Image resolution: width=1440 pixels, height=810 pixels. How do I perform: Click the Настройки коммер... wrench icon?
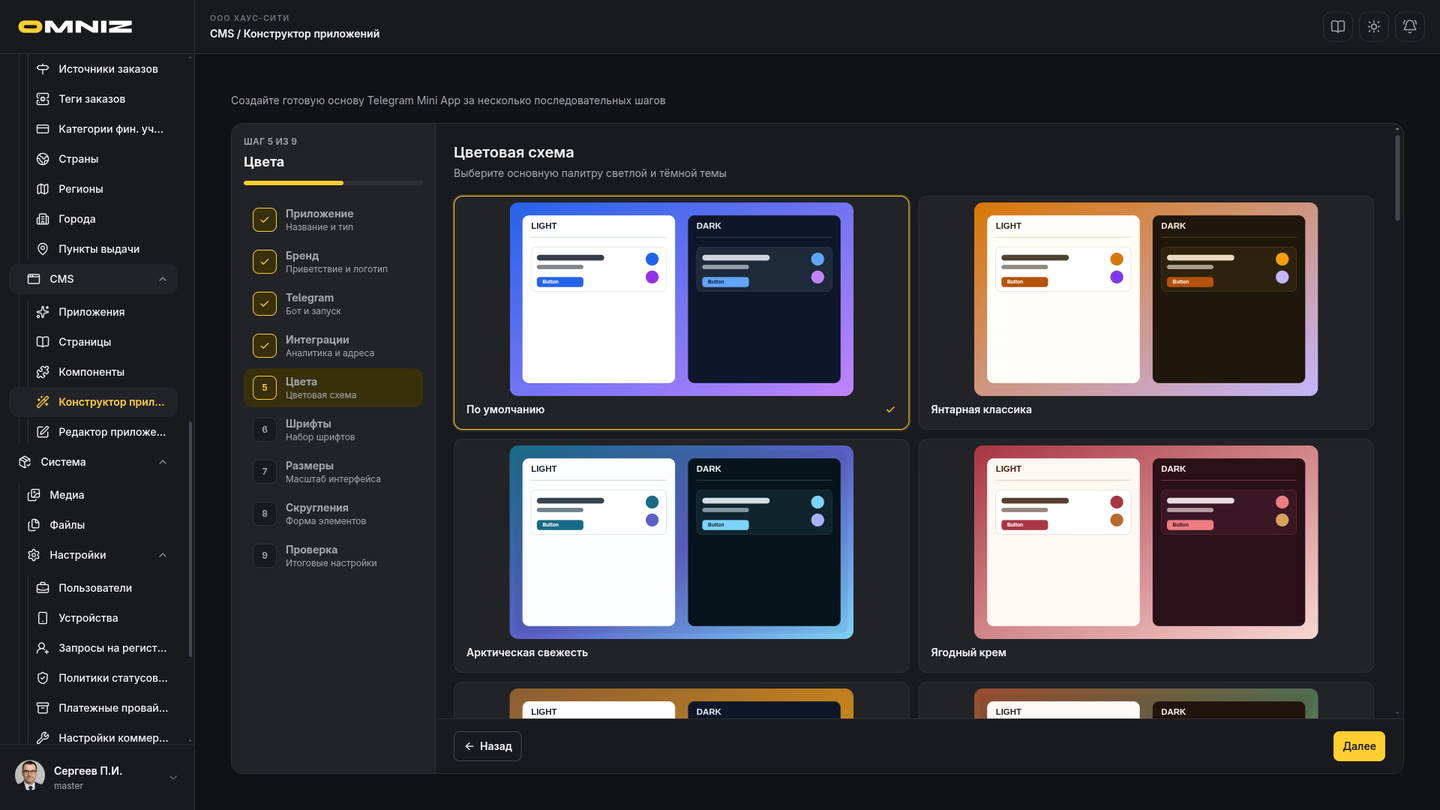coord(43,738)
